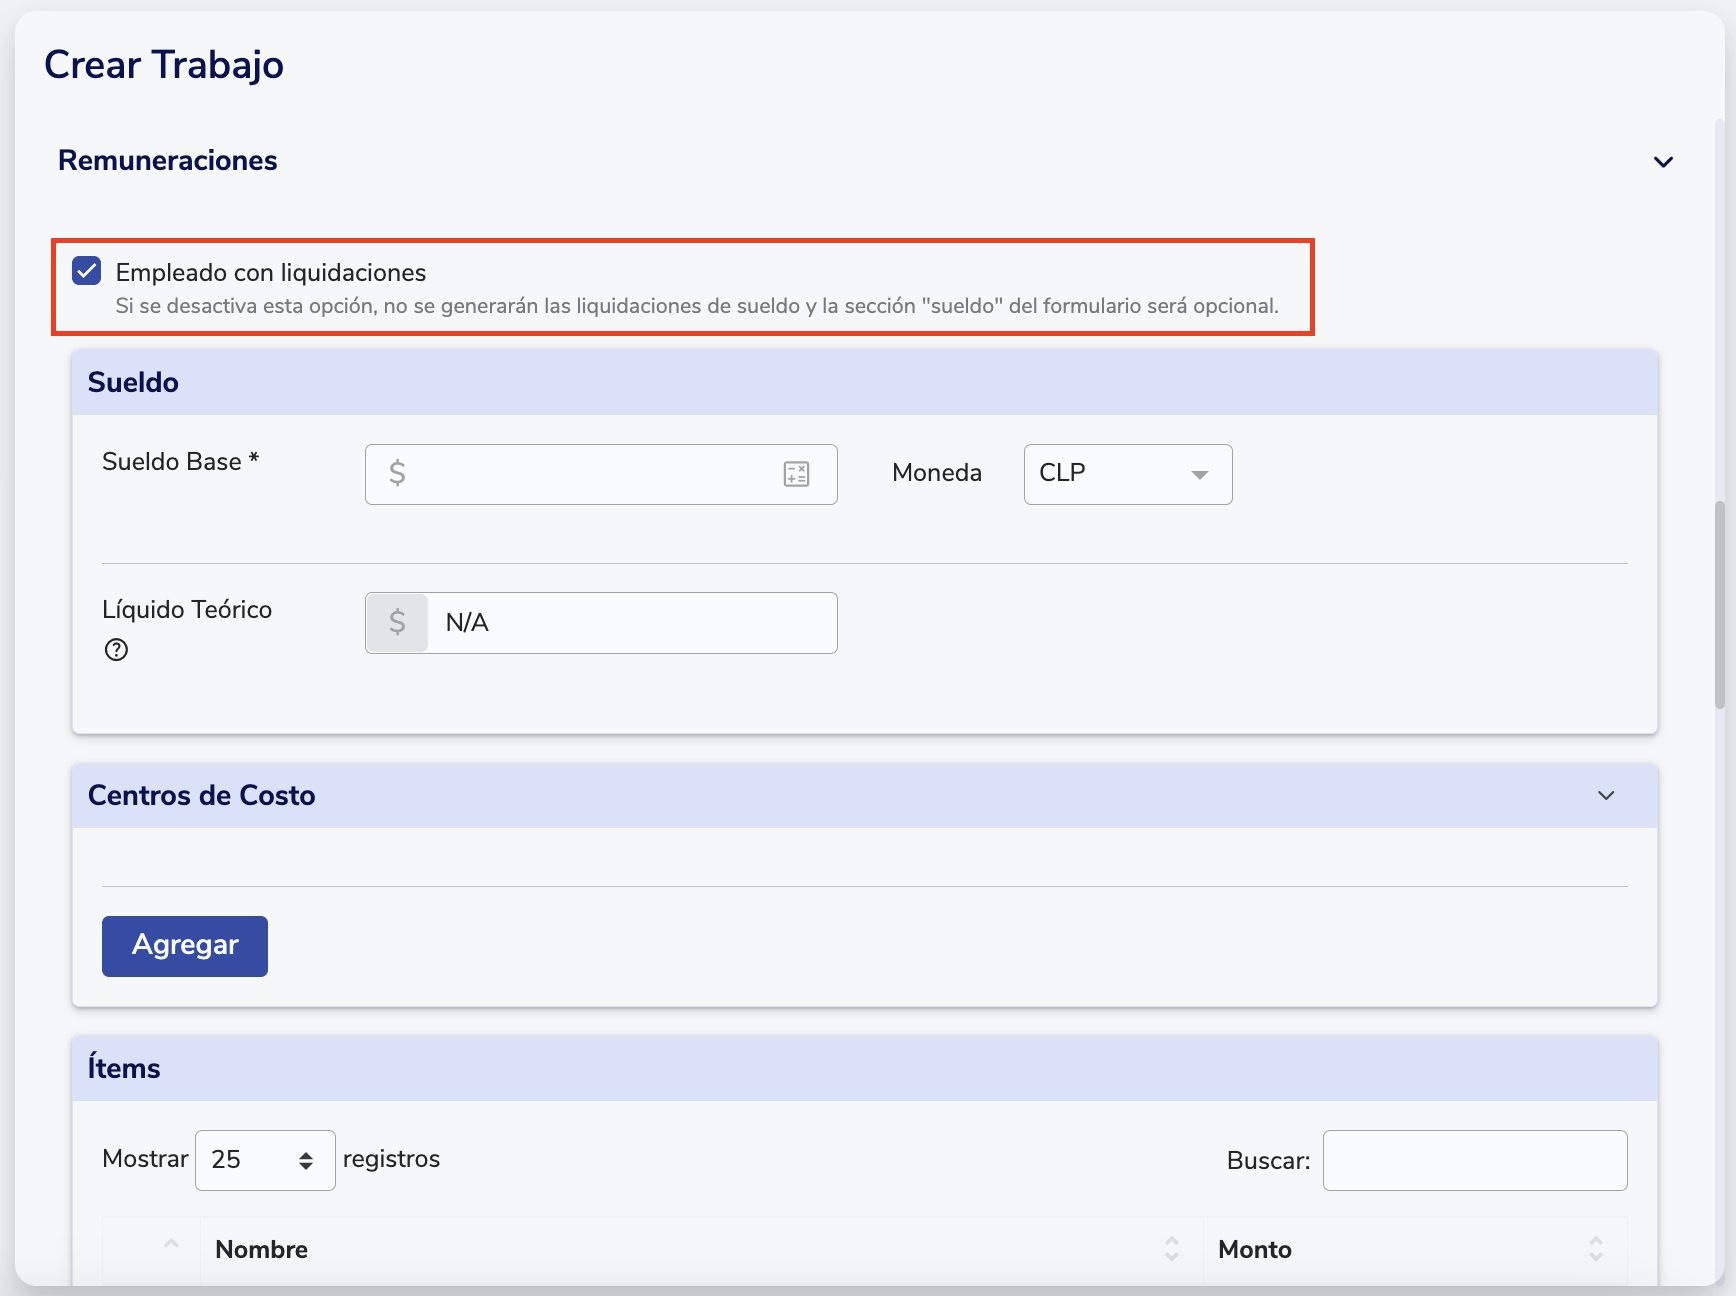
Task: Open the Mostrar records count dropdown
Action: click(265, 1160)
